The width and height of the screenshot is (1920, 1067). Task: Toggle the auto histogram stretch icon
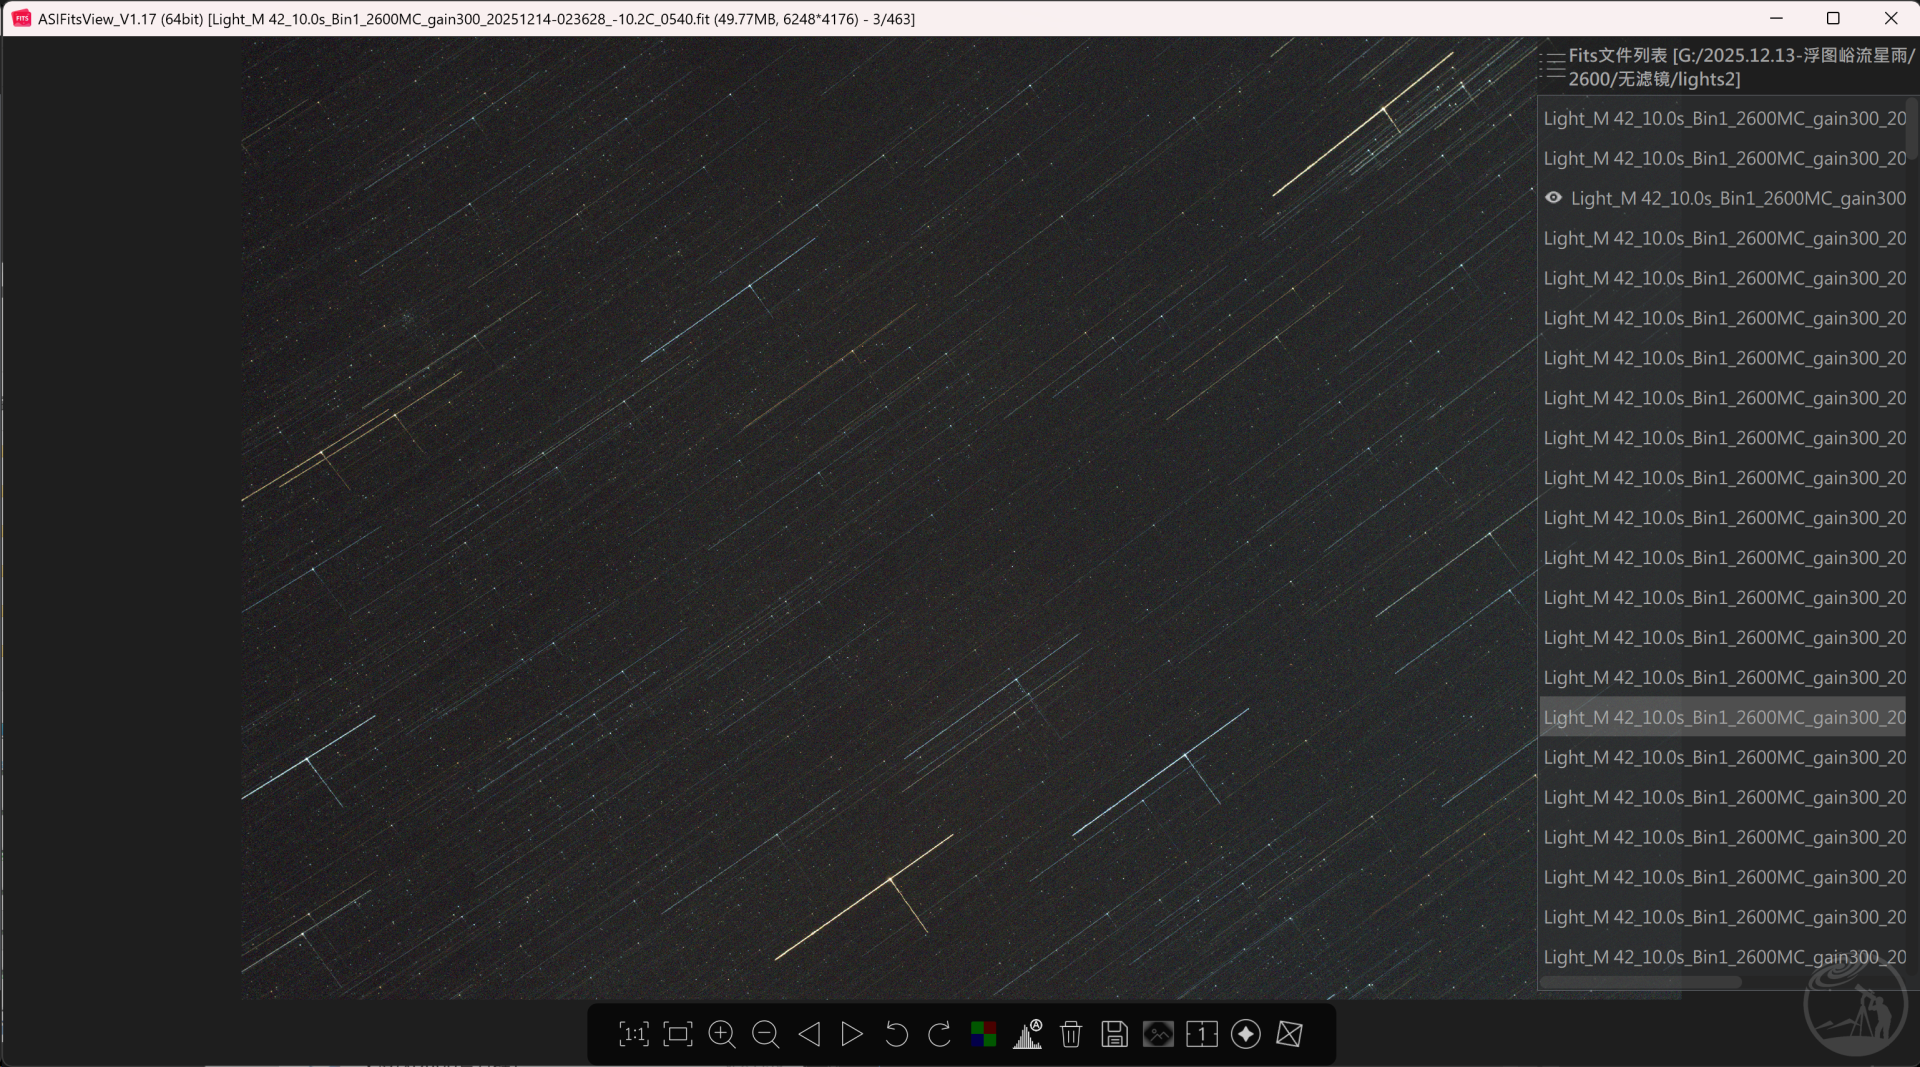1027,1034
